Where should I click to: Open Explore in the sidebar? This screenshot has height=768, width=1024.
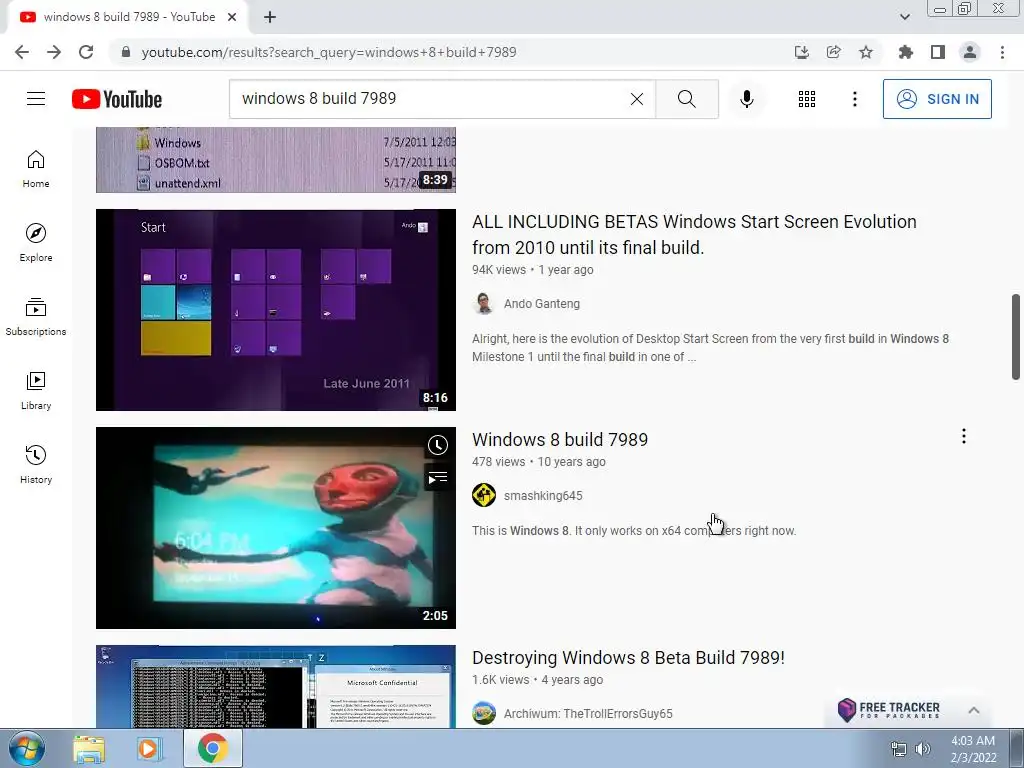[x=36, y=243]
